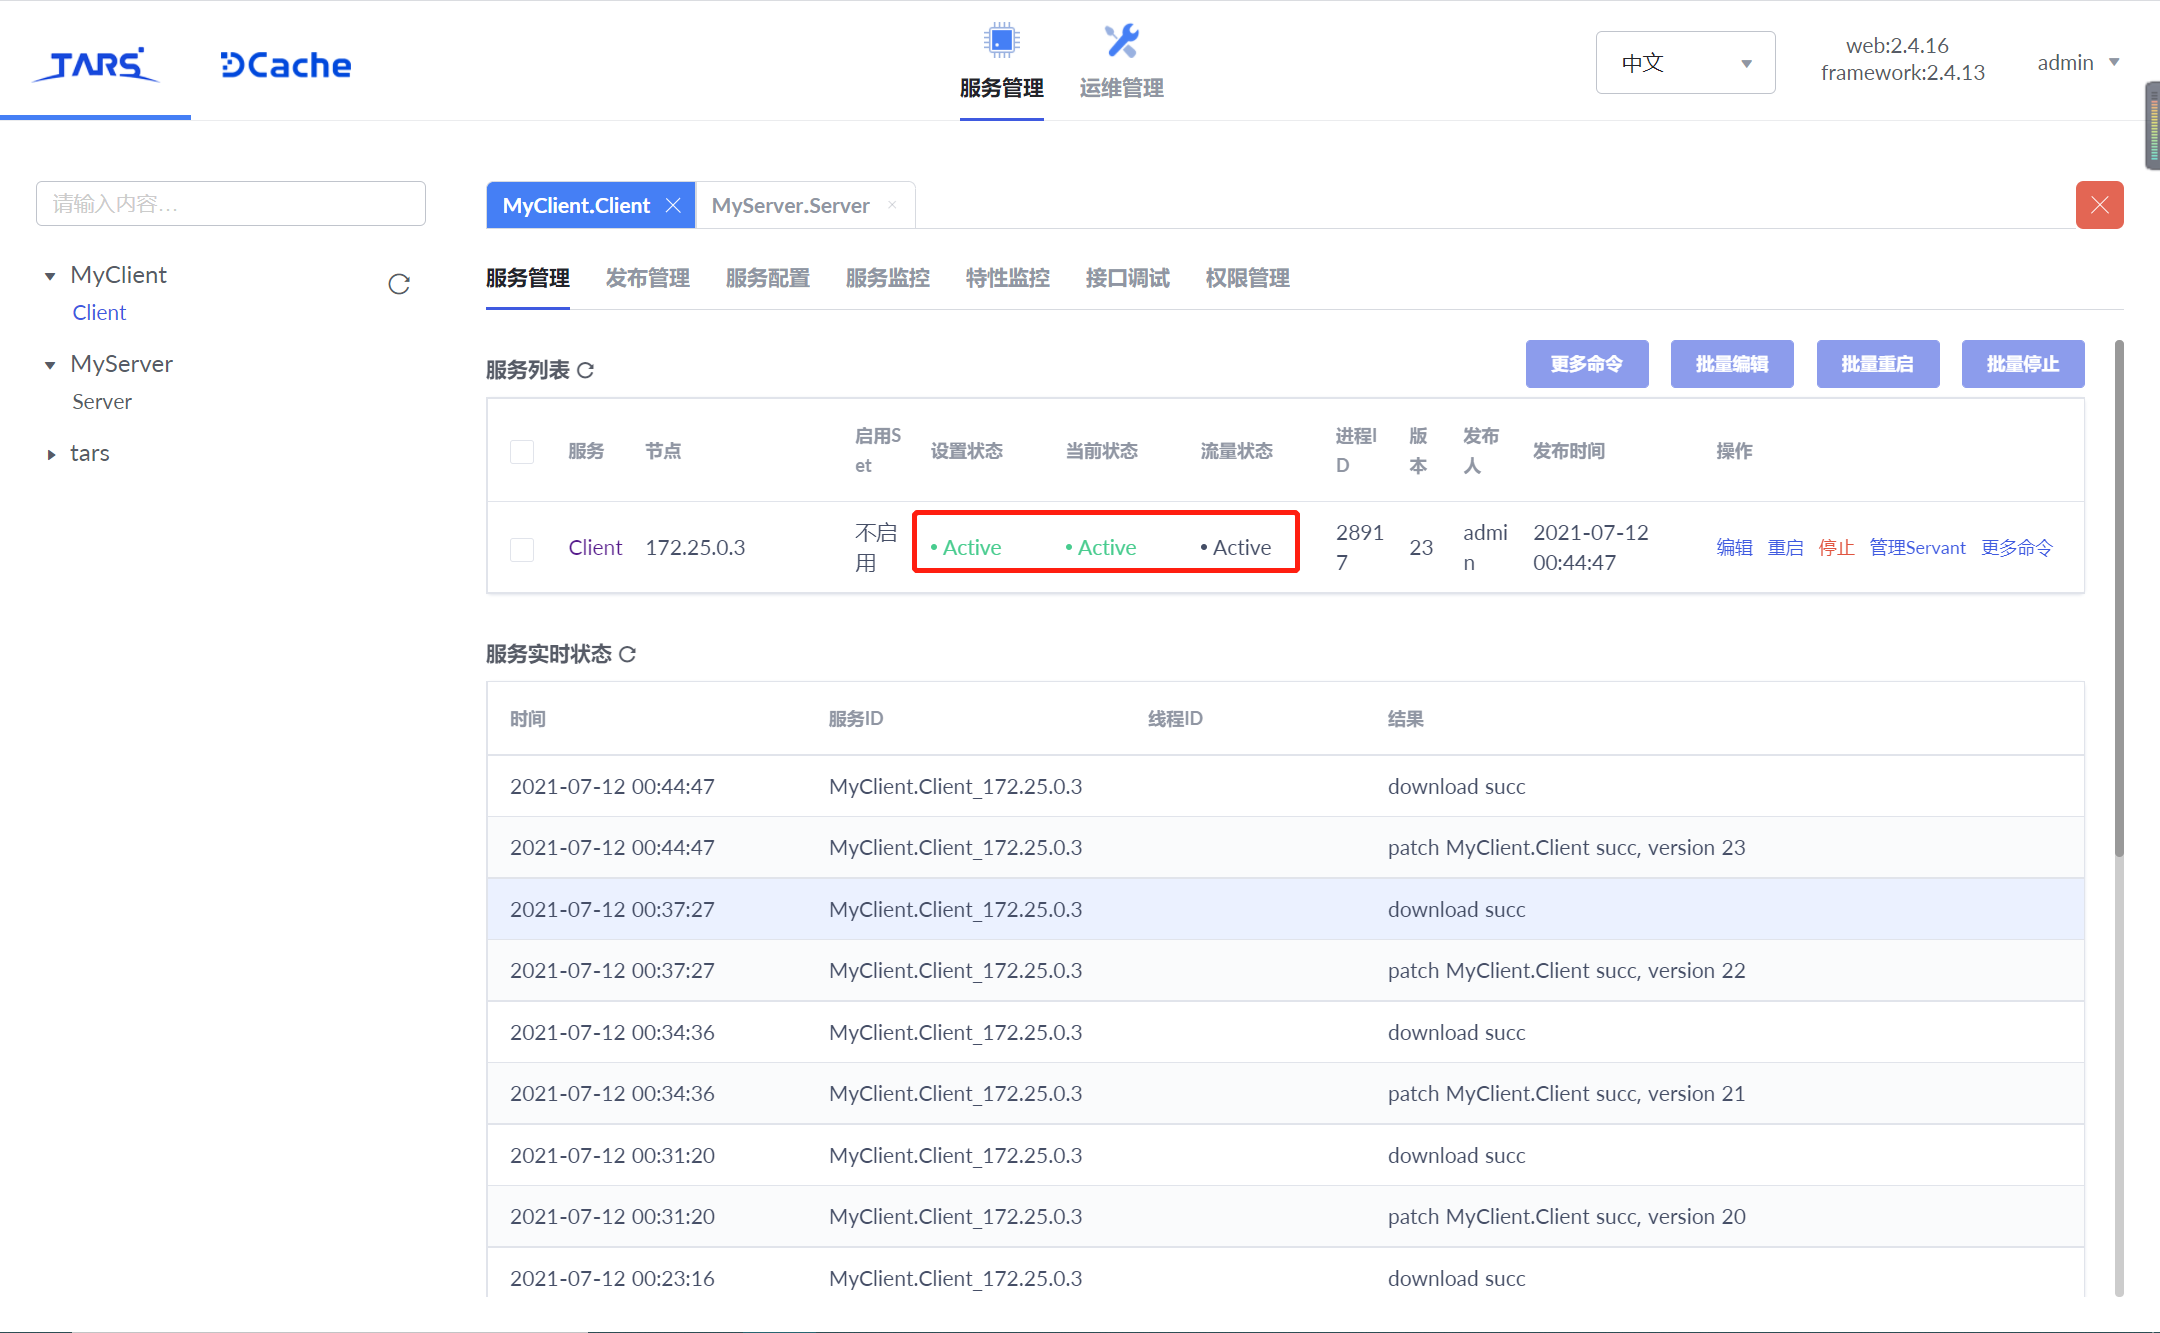Click the 批量重启 button
This screenshot has height=1333, width=2160.
pyautogui.click(x=1877, y=364)
